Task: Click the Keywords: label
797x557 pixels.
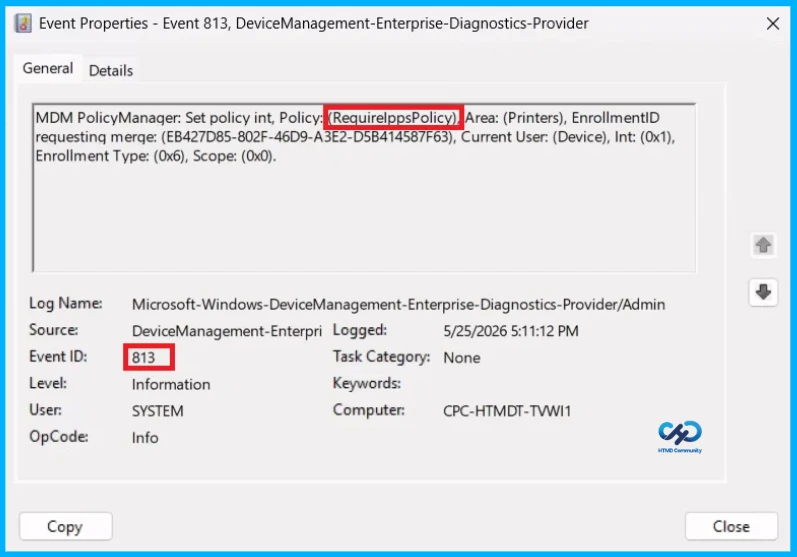Action: [366, 383]
